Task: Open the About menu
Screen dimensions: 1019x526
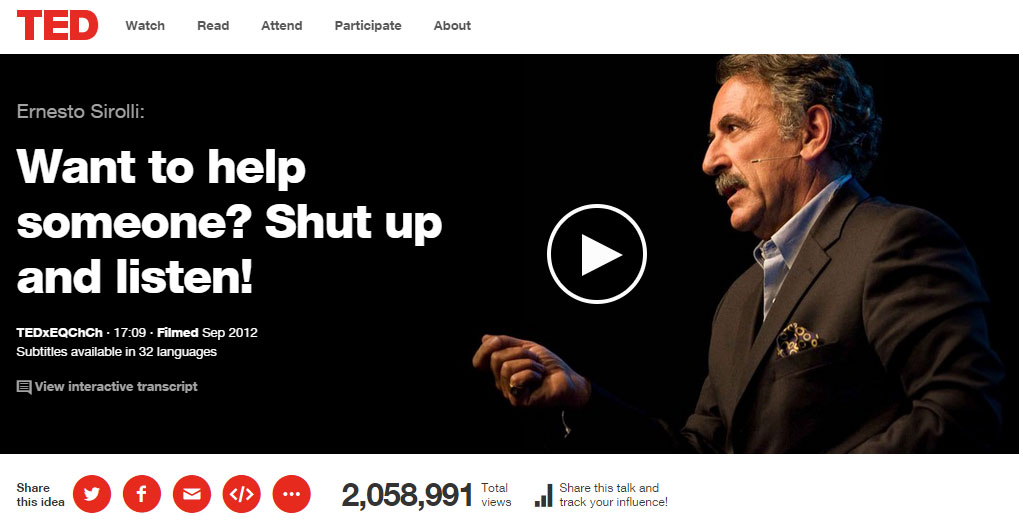Action: coord(452,26)
